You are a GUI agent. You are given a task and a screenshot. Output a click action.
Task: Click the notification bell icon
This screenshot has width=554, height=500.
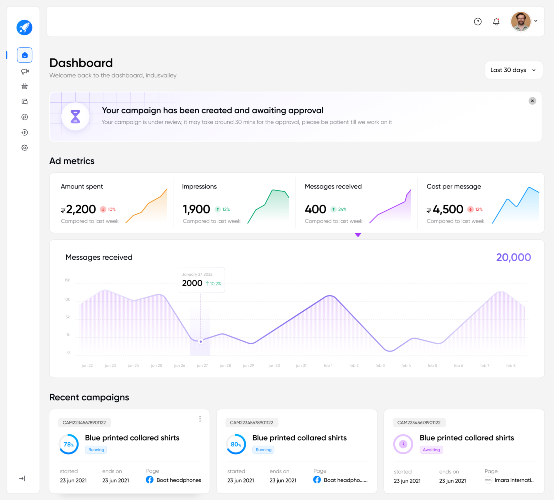point(496,22)
